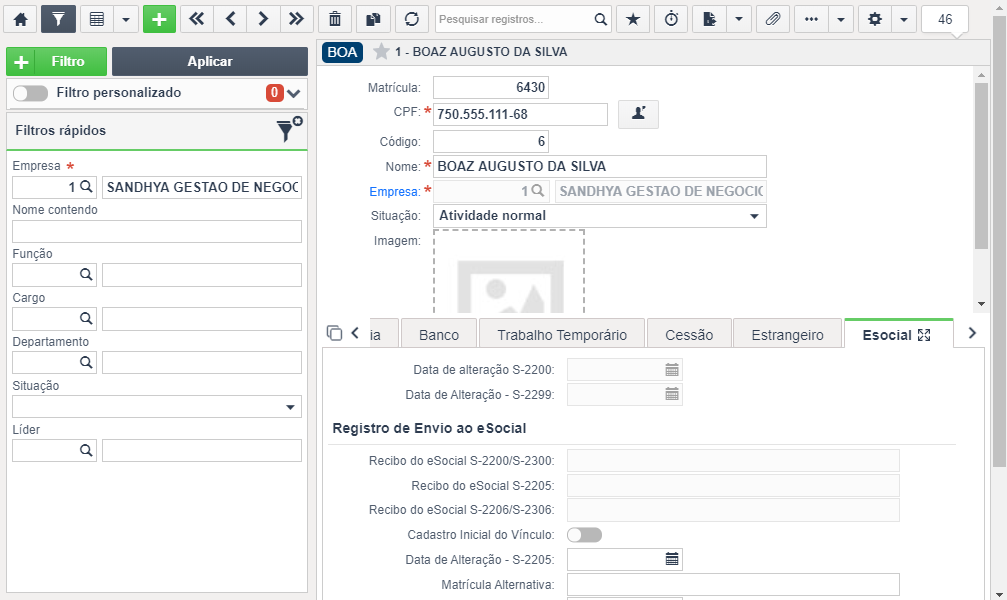
Task: Jump to last record double-right arrow
Action: click(x=296, y=19)
